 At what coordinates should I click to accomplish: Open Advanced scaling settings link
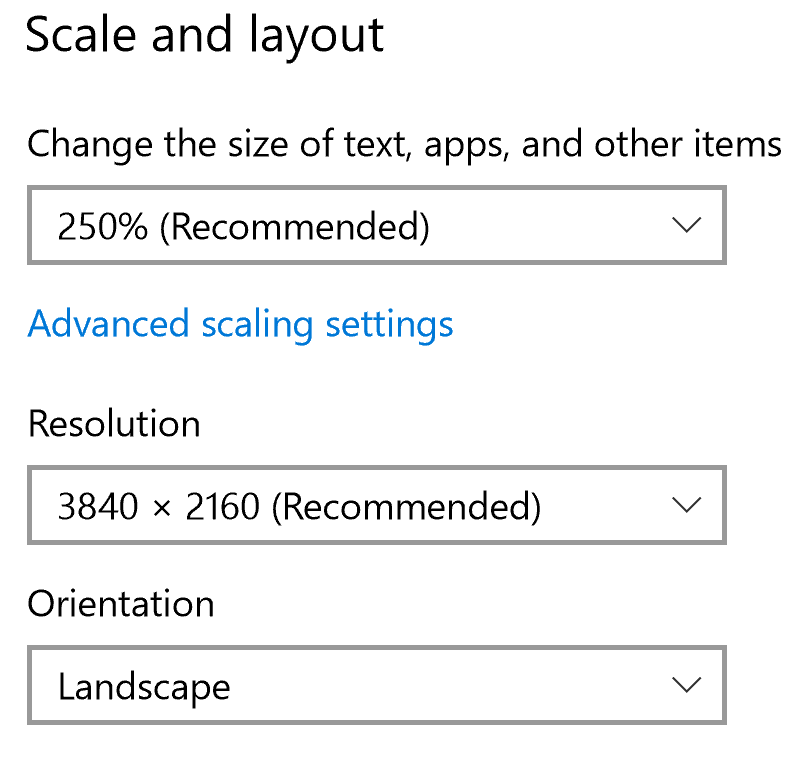click(240, 324)
